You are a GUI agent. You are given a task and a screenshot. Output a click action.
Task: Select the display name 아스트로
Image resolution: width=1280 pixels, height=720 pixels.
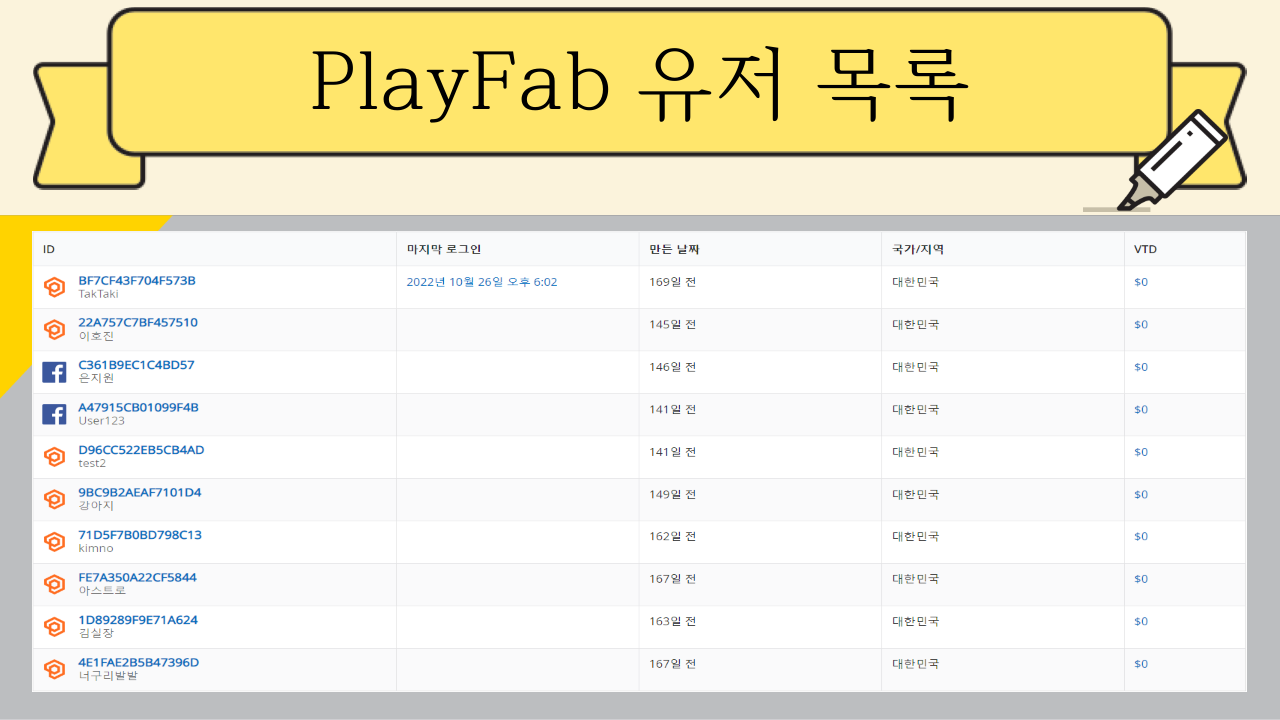[x=102, y=591]
